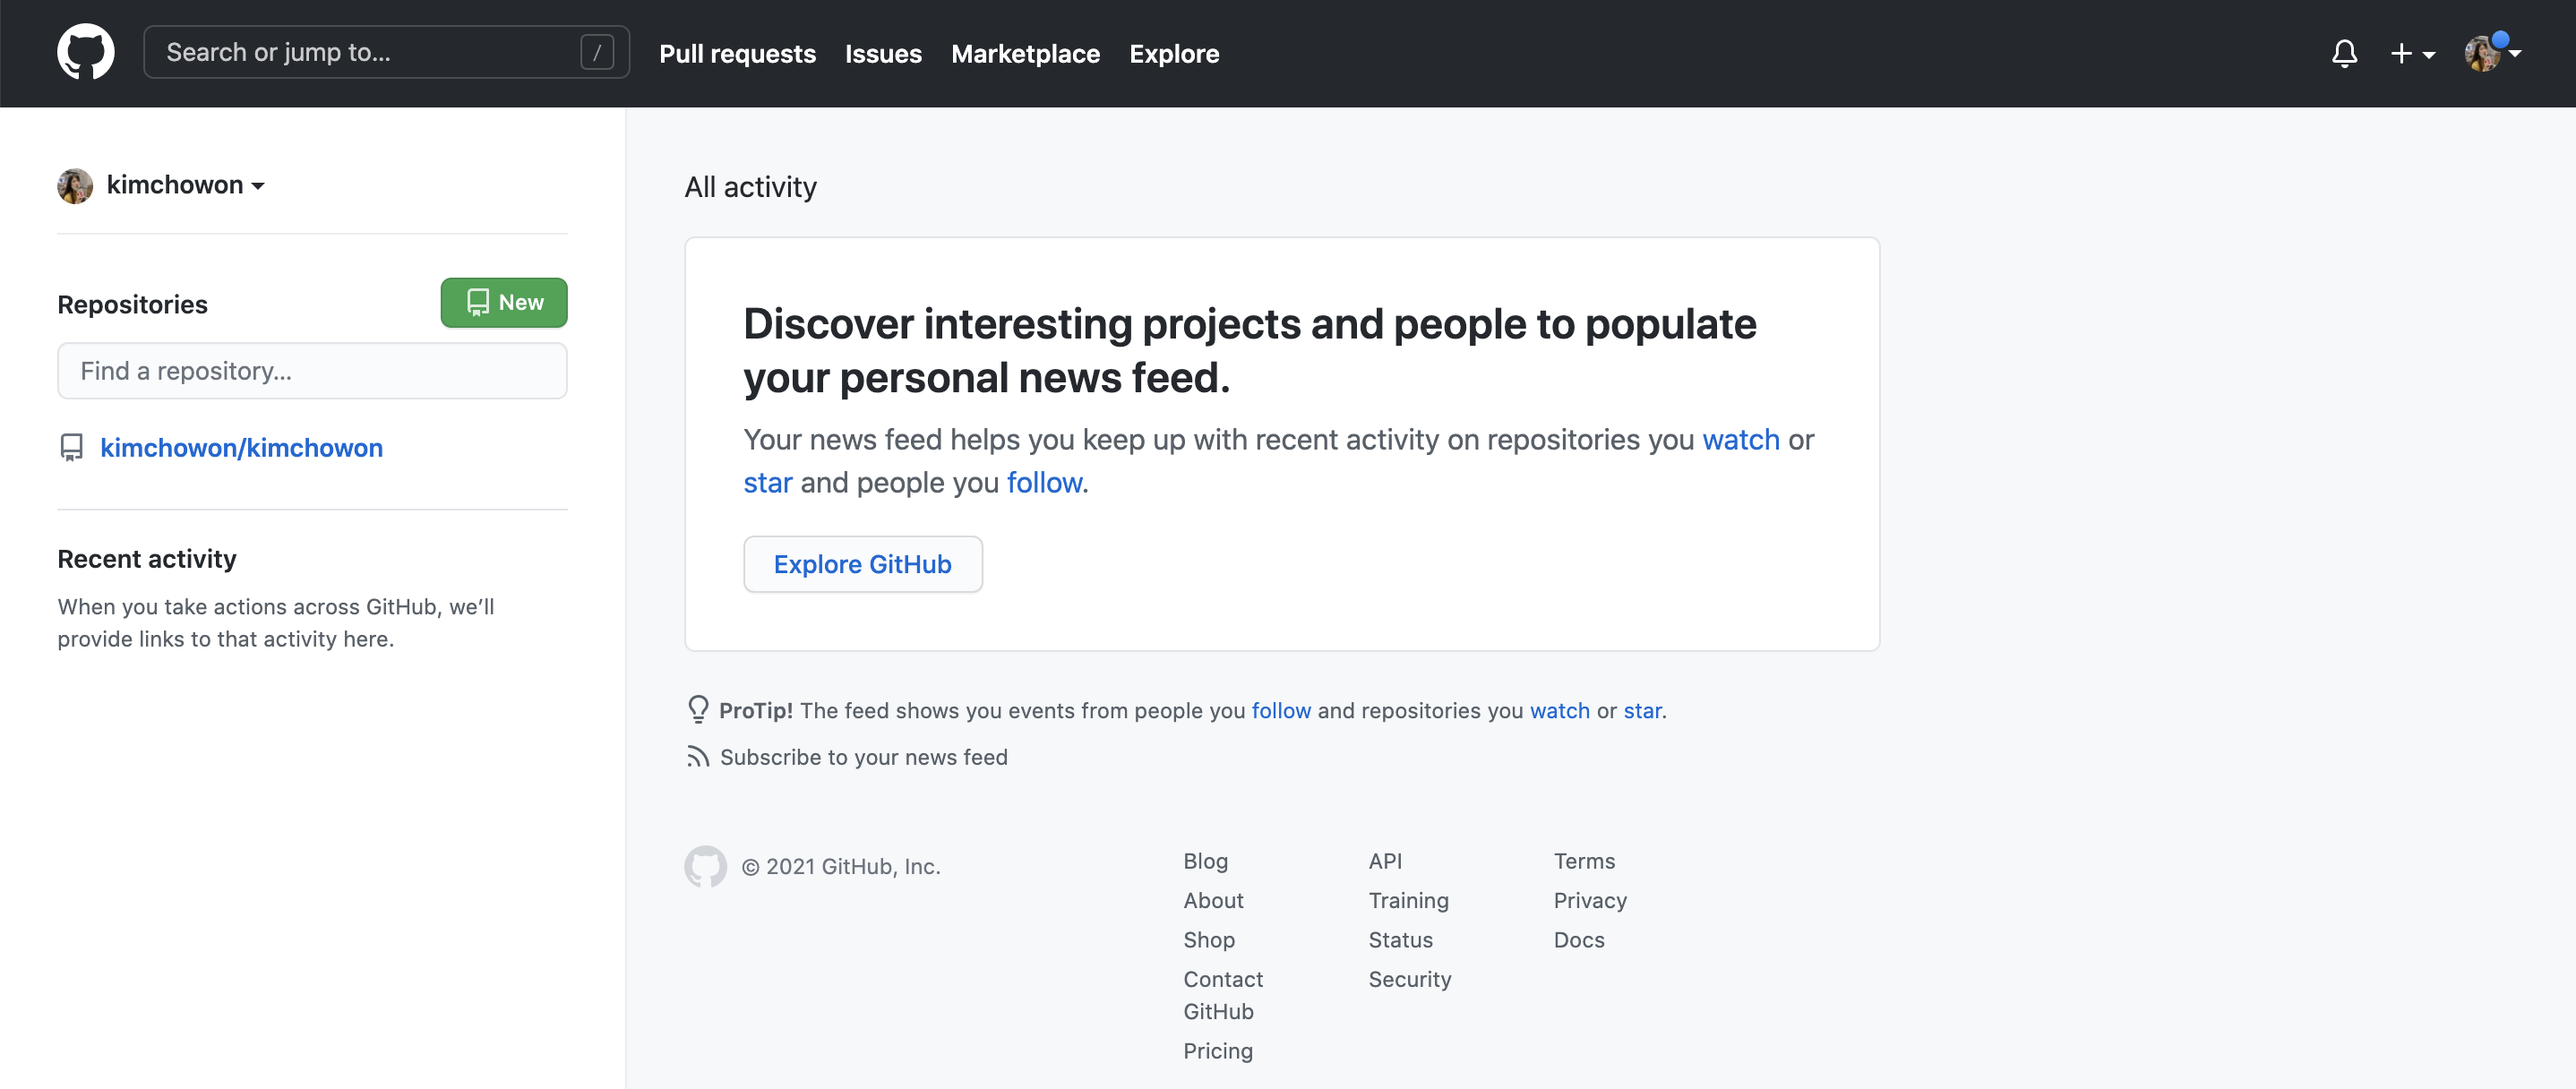
Task: Focus the Find a repository field
Action: pos(312,371)
